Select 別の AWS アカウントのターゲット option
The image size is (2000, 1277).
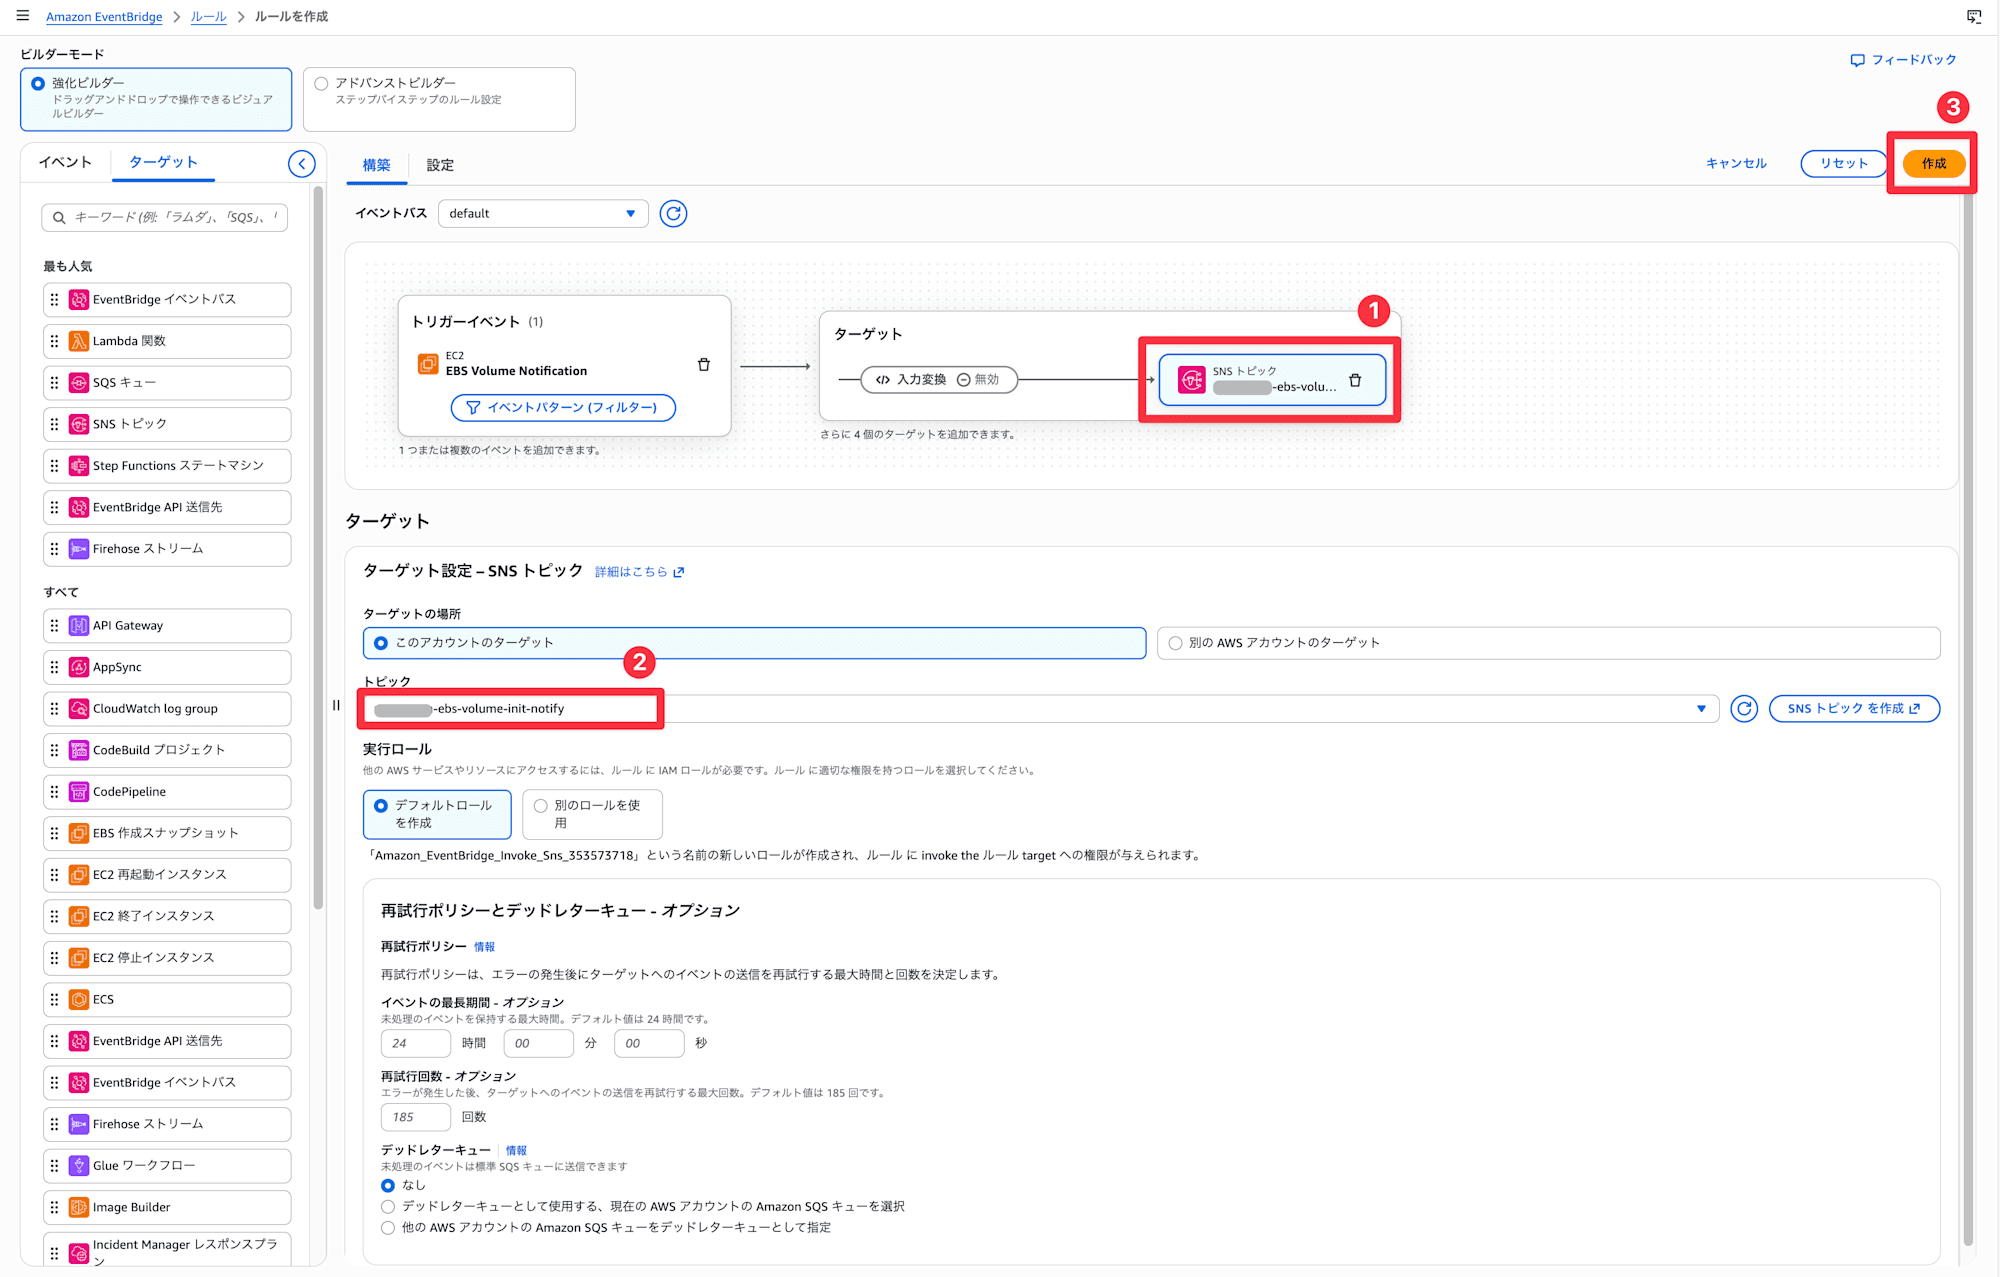(x=1548, y=643)
